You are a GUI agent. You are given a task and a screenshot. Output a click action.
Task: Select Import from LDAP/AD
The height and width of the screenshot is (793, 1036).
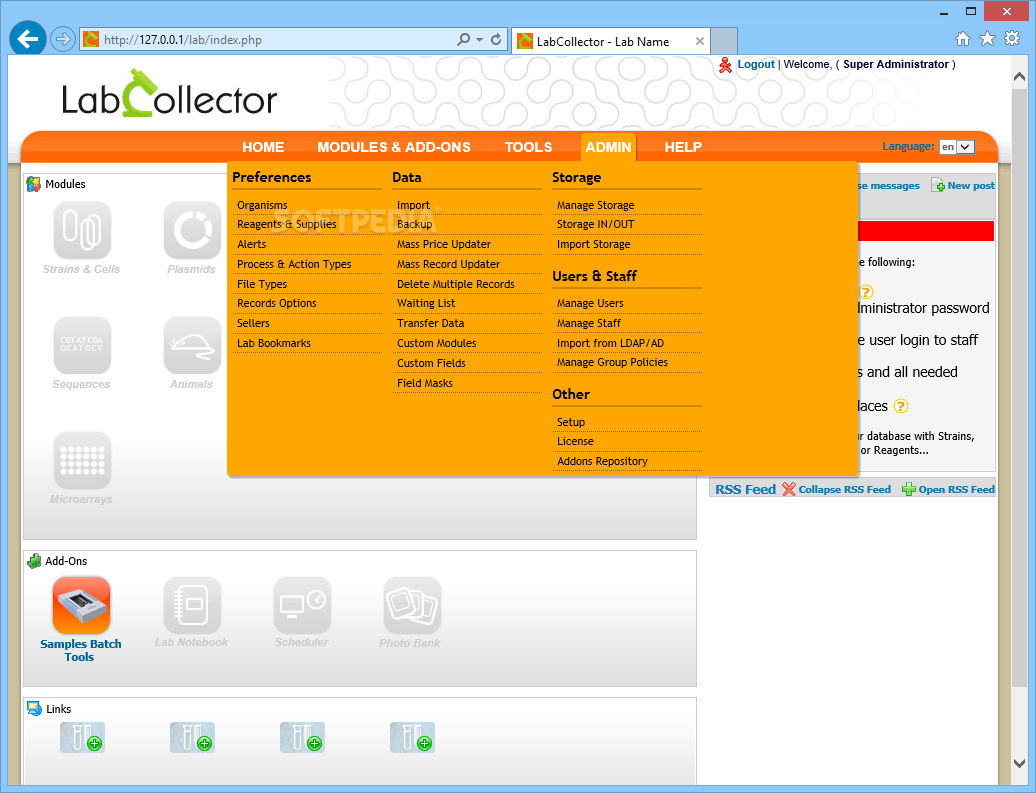[610, 343]
